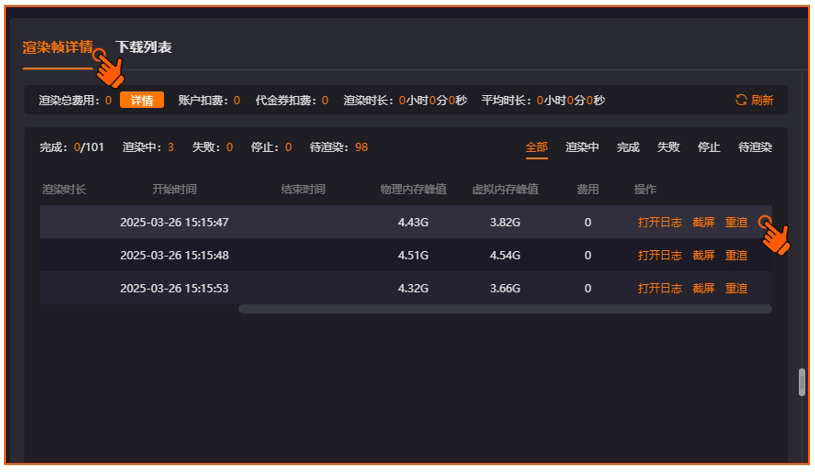Show only 停止 frames

pos(709,148)
